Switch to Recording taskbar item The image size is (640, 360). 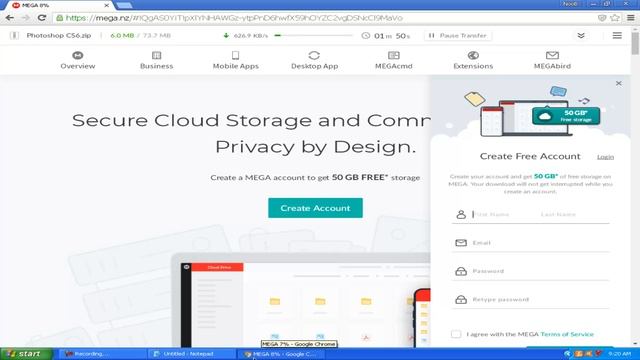pos(101,354)
